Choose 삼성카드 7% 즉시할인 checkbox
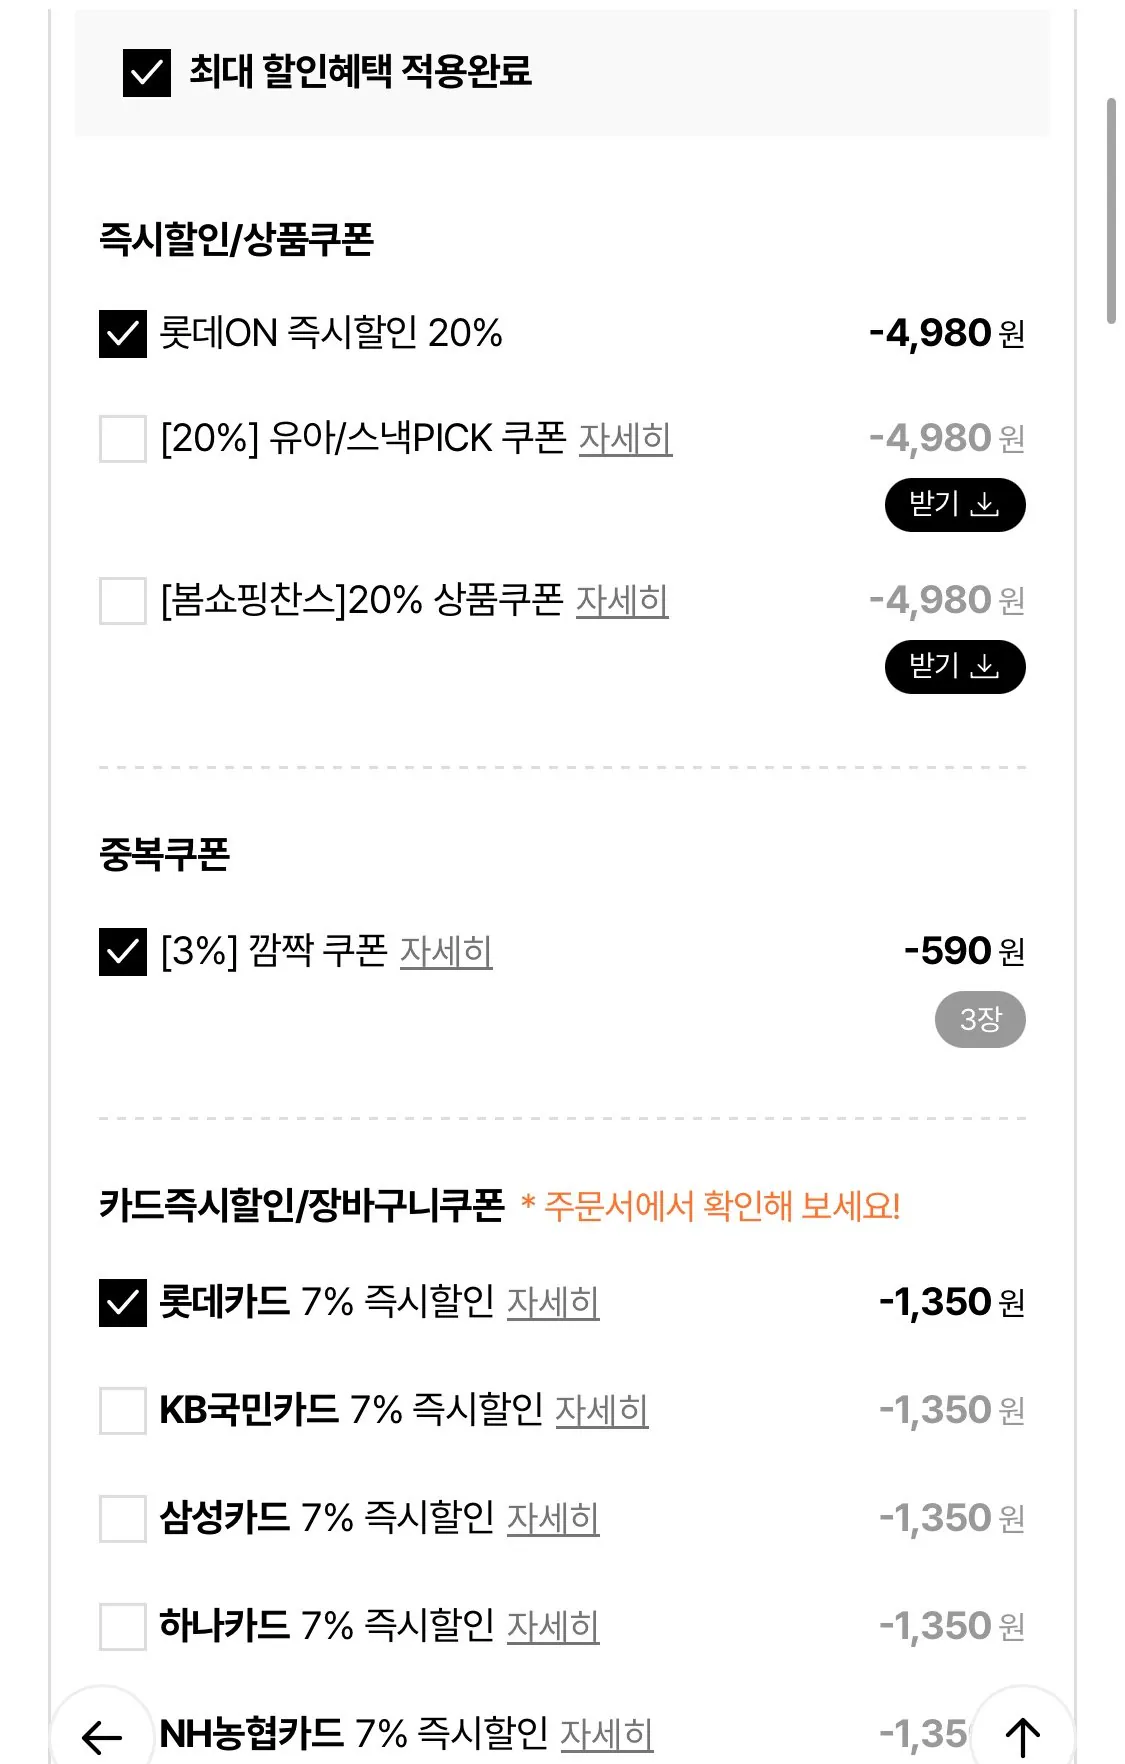This screenshot has width=1125, height=1764. tap(123, 1518)
